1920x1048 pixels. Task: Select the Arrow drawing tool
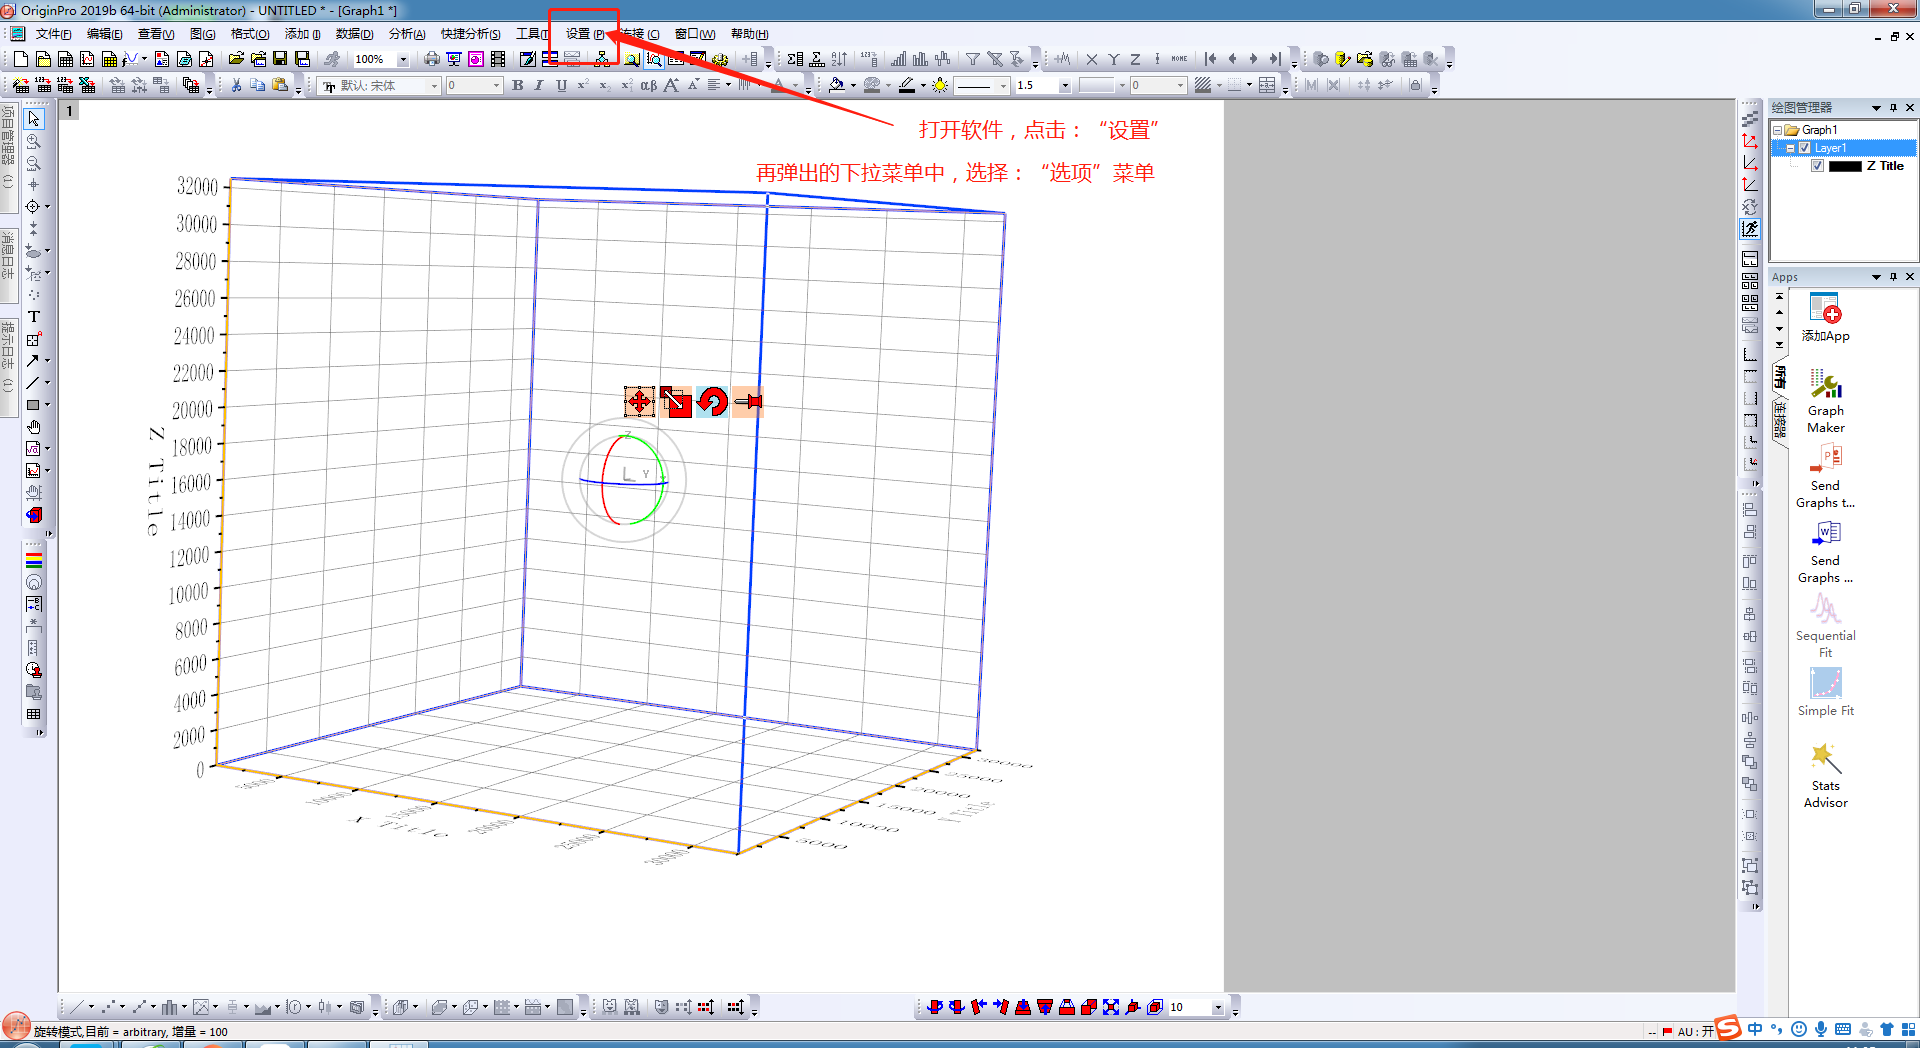(33, 361)
